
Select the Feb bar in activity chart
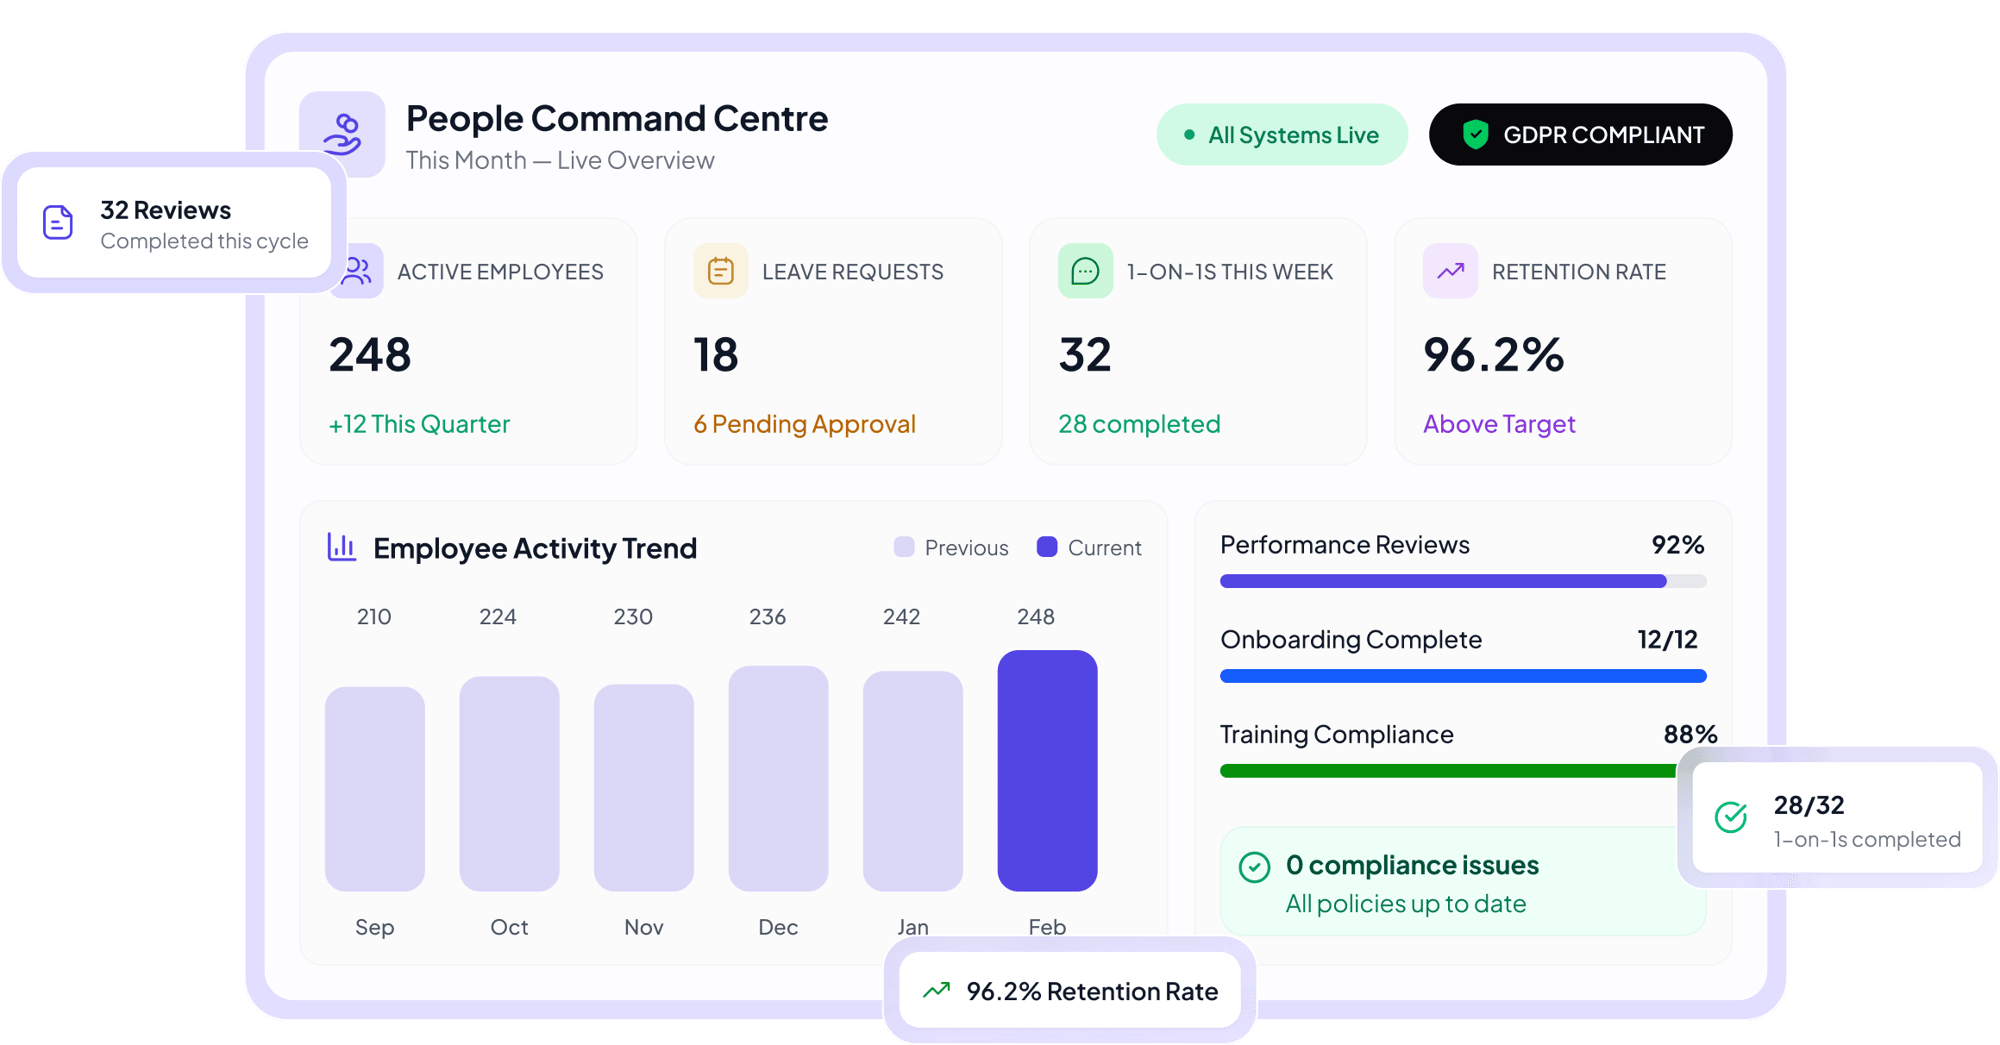click(x=1047, y=770)
